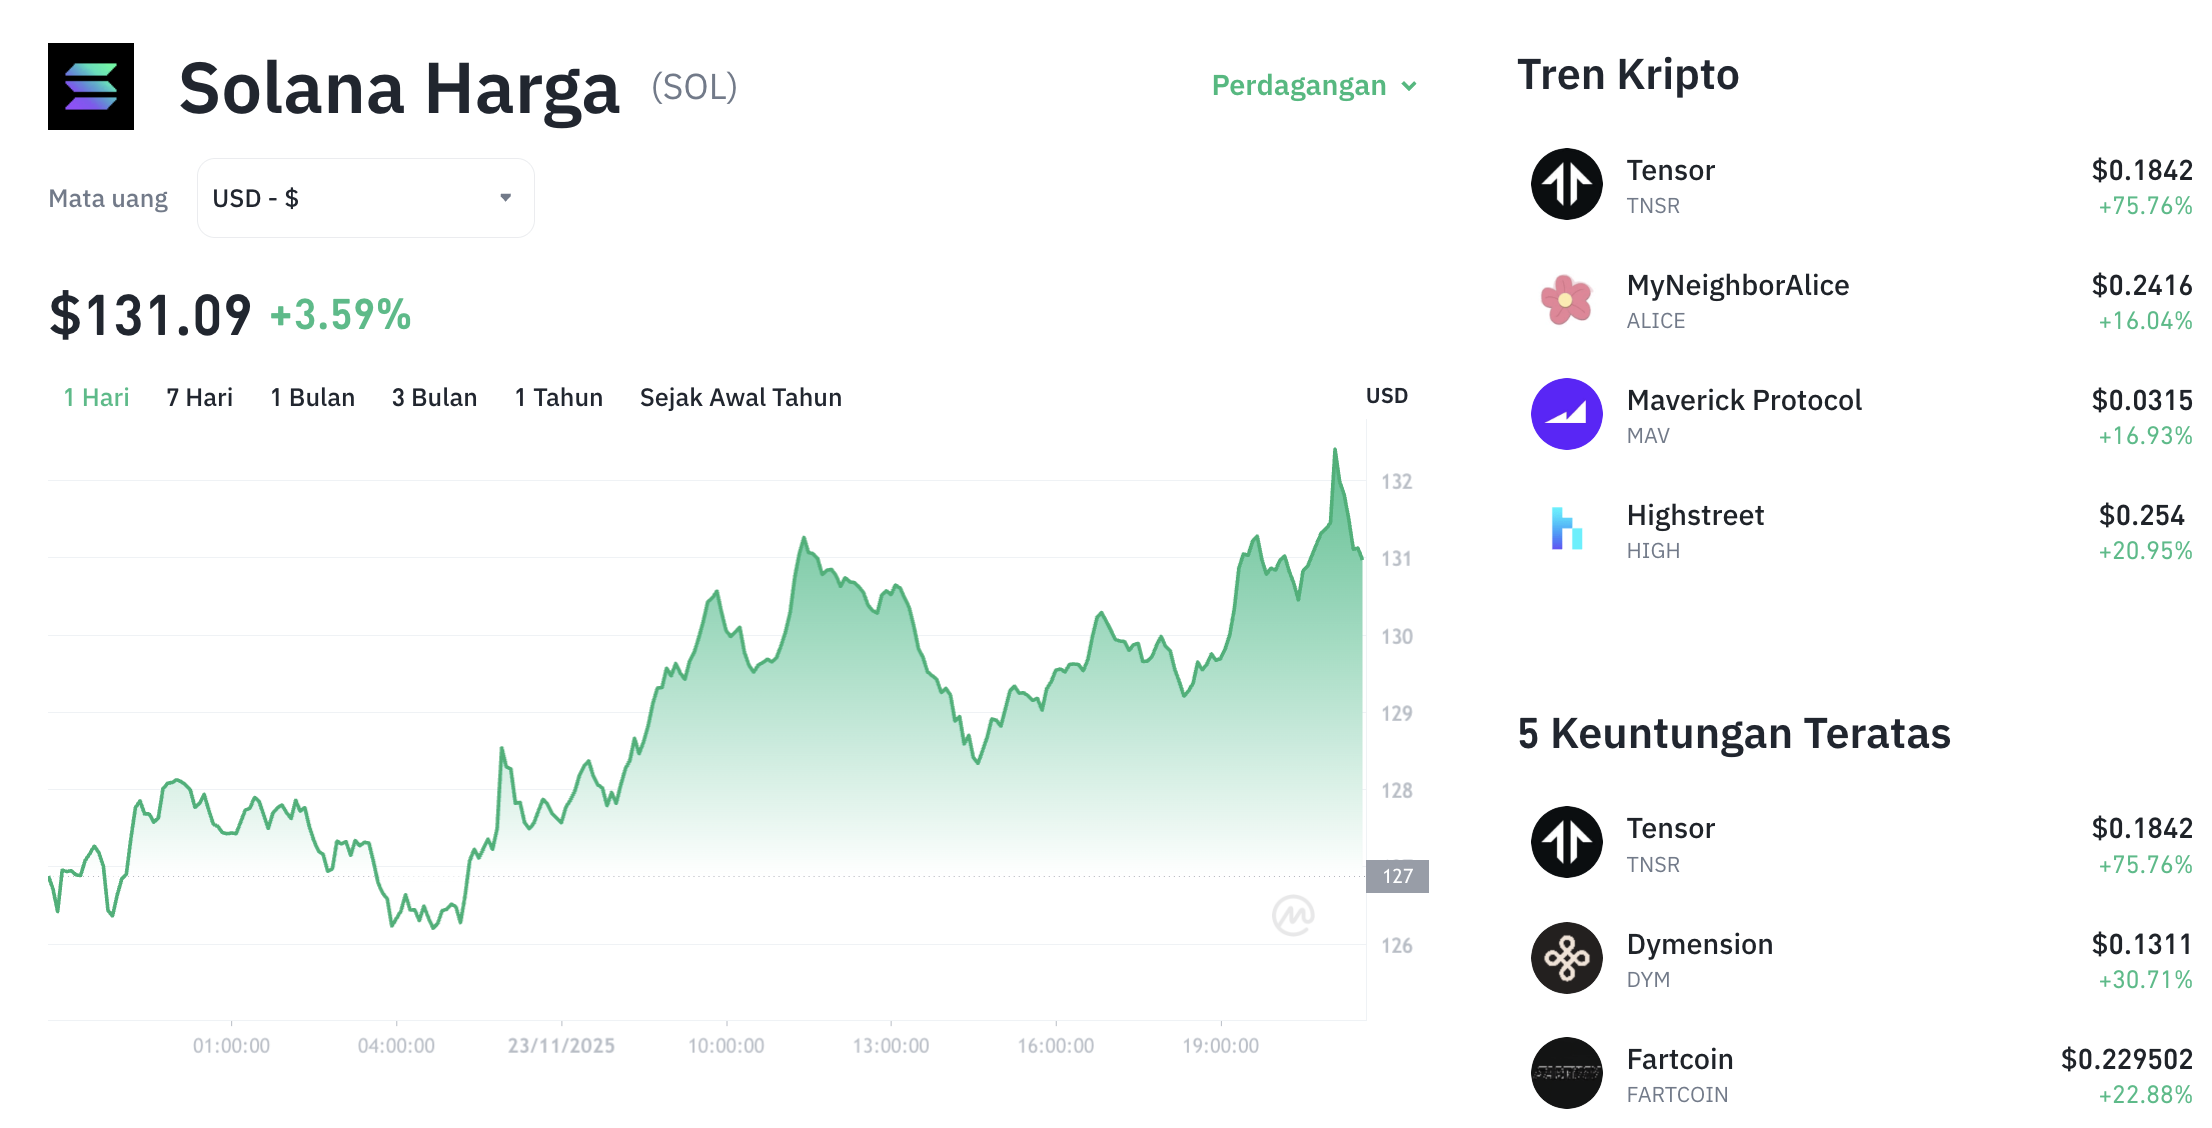
Task: Click the dropdown arrow next to Mata uang selector
Action: coord(506,197)
